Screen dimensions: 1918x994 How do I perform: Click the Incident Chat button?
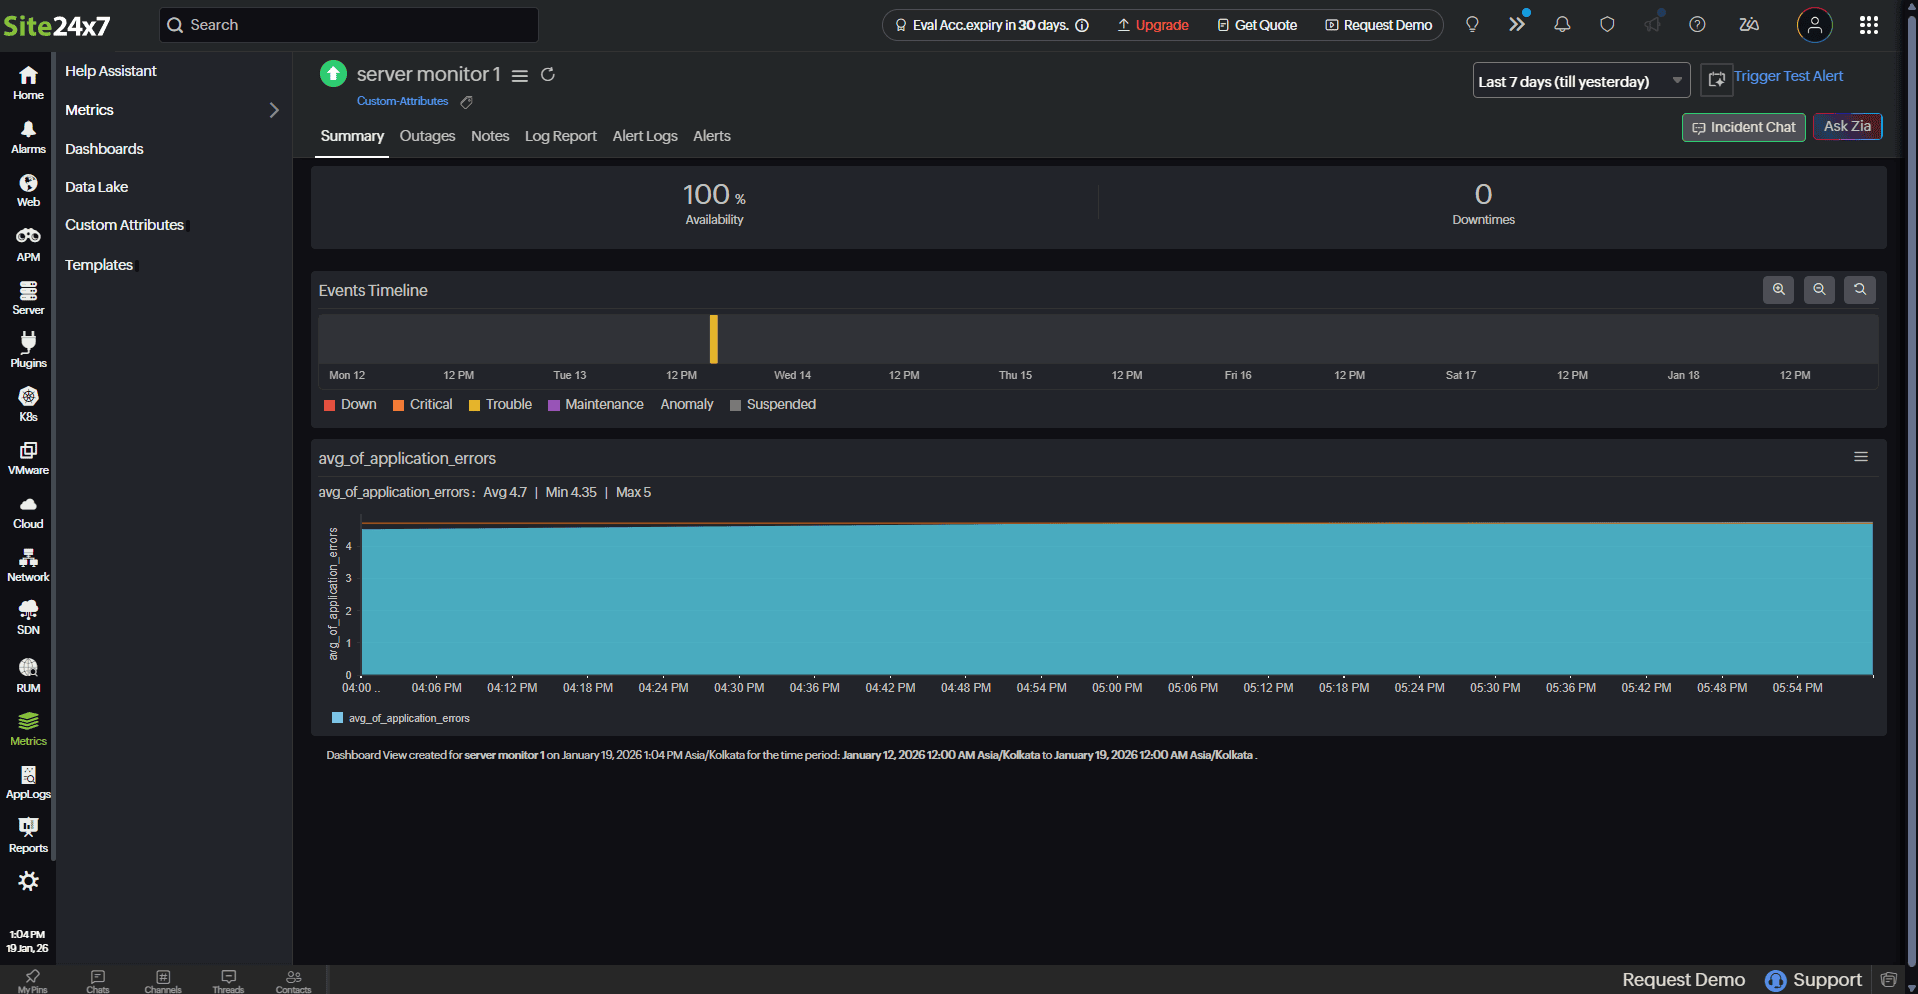tap(1743, 127)
